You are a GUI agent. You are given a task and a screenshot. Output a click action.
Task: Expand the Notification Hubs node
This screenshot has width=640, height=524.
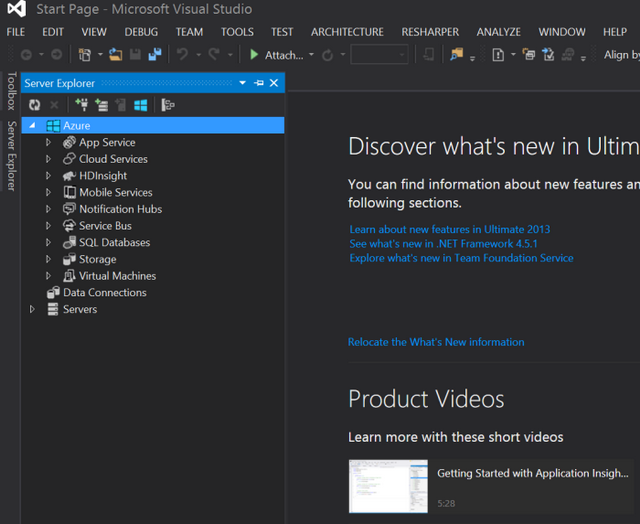pyautogui.click(x=48, y=209)
